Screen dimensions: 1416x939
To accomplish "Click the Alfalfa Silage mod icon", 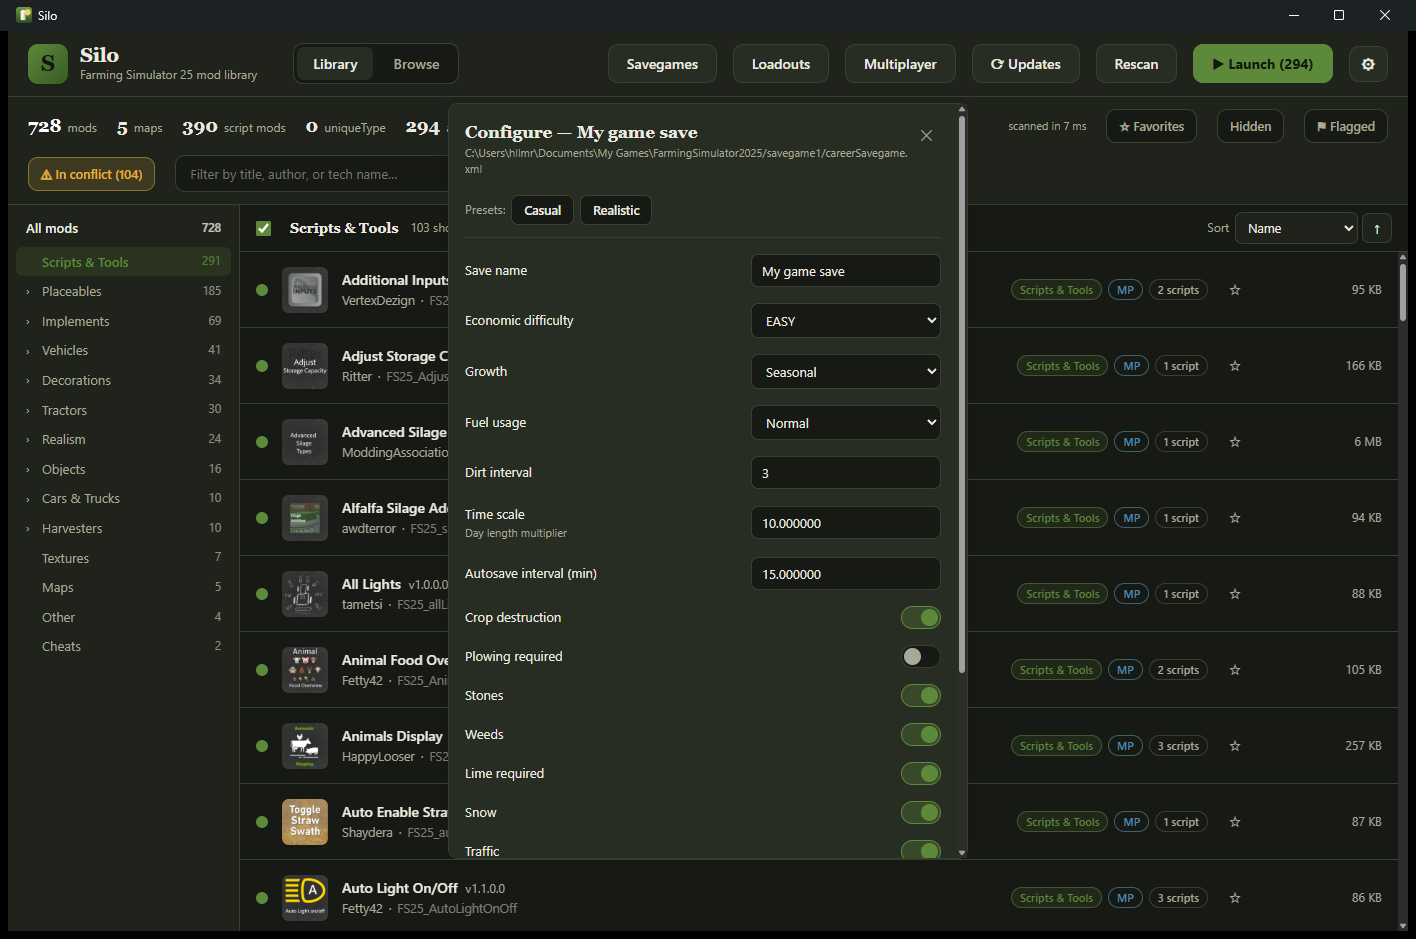I will click(305, 518).
